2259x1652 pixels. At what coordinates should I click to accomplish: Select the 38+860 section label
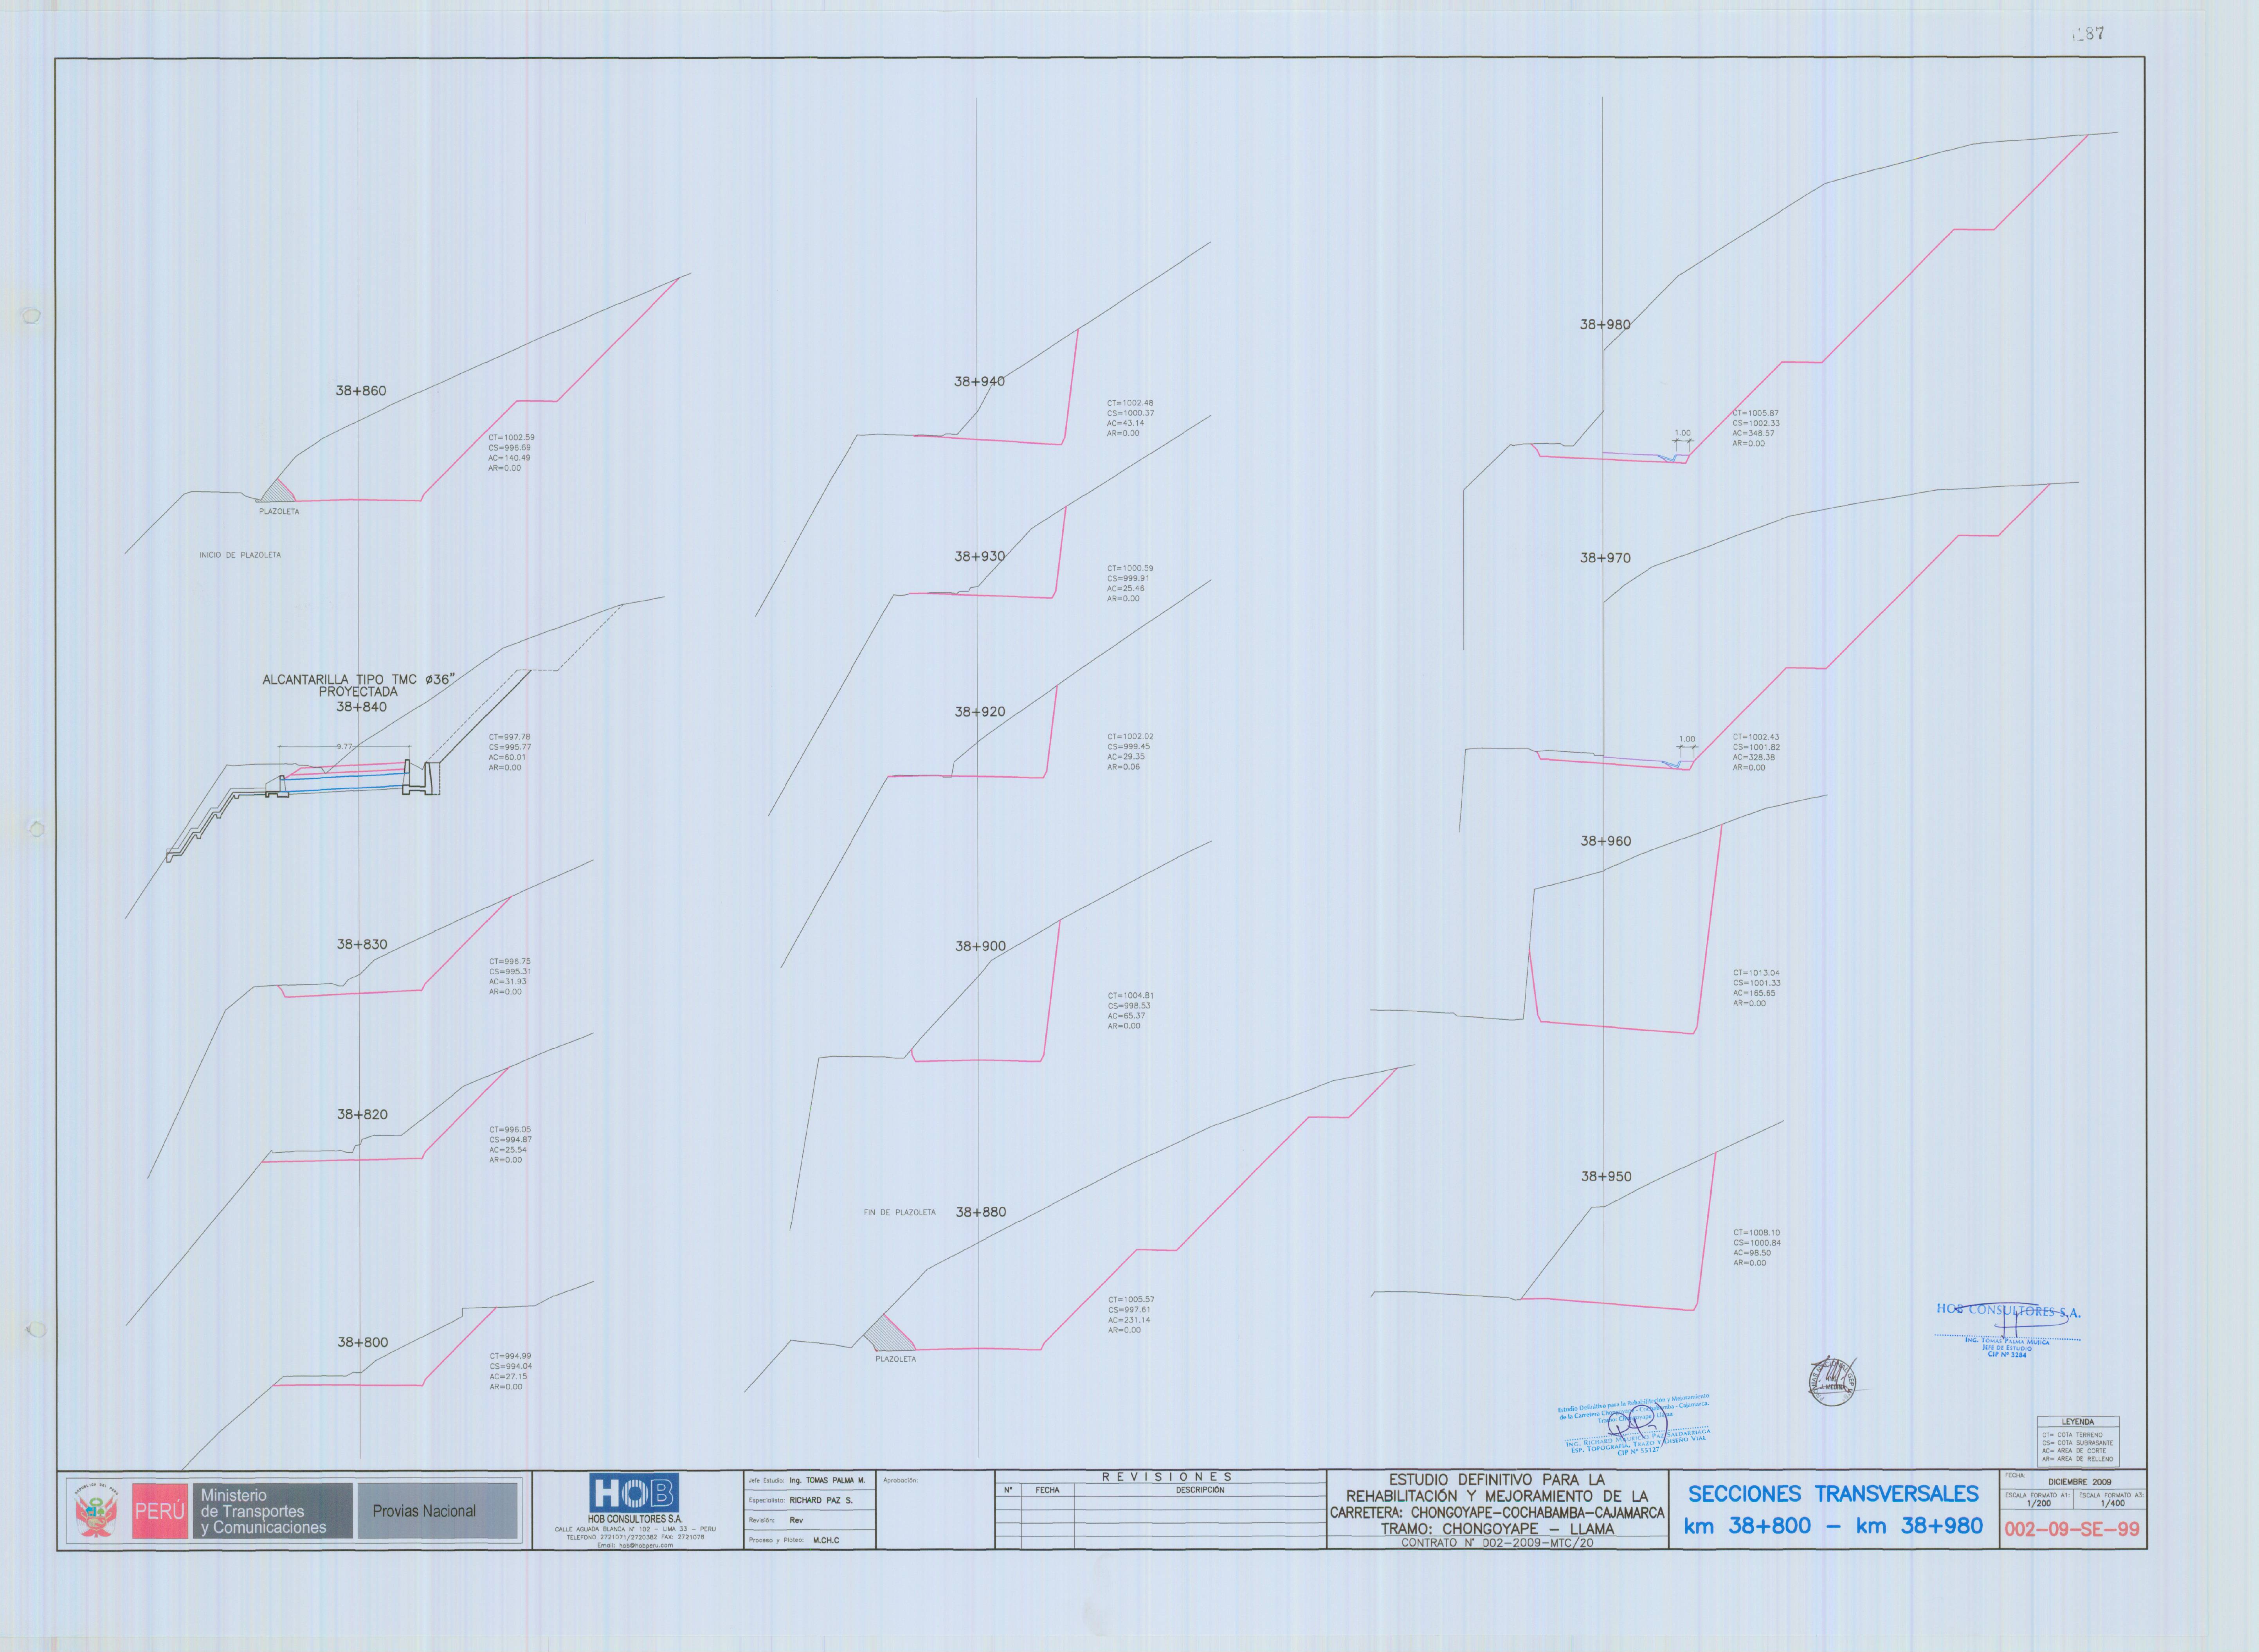(361, 391)
